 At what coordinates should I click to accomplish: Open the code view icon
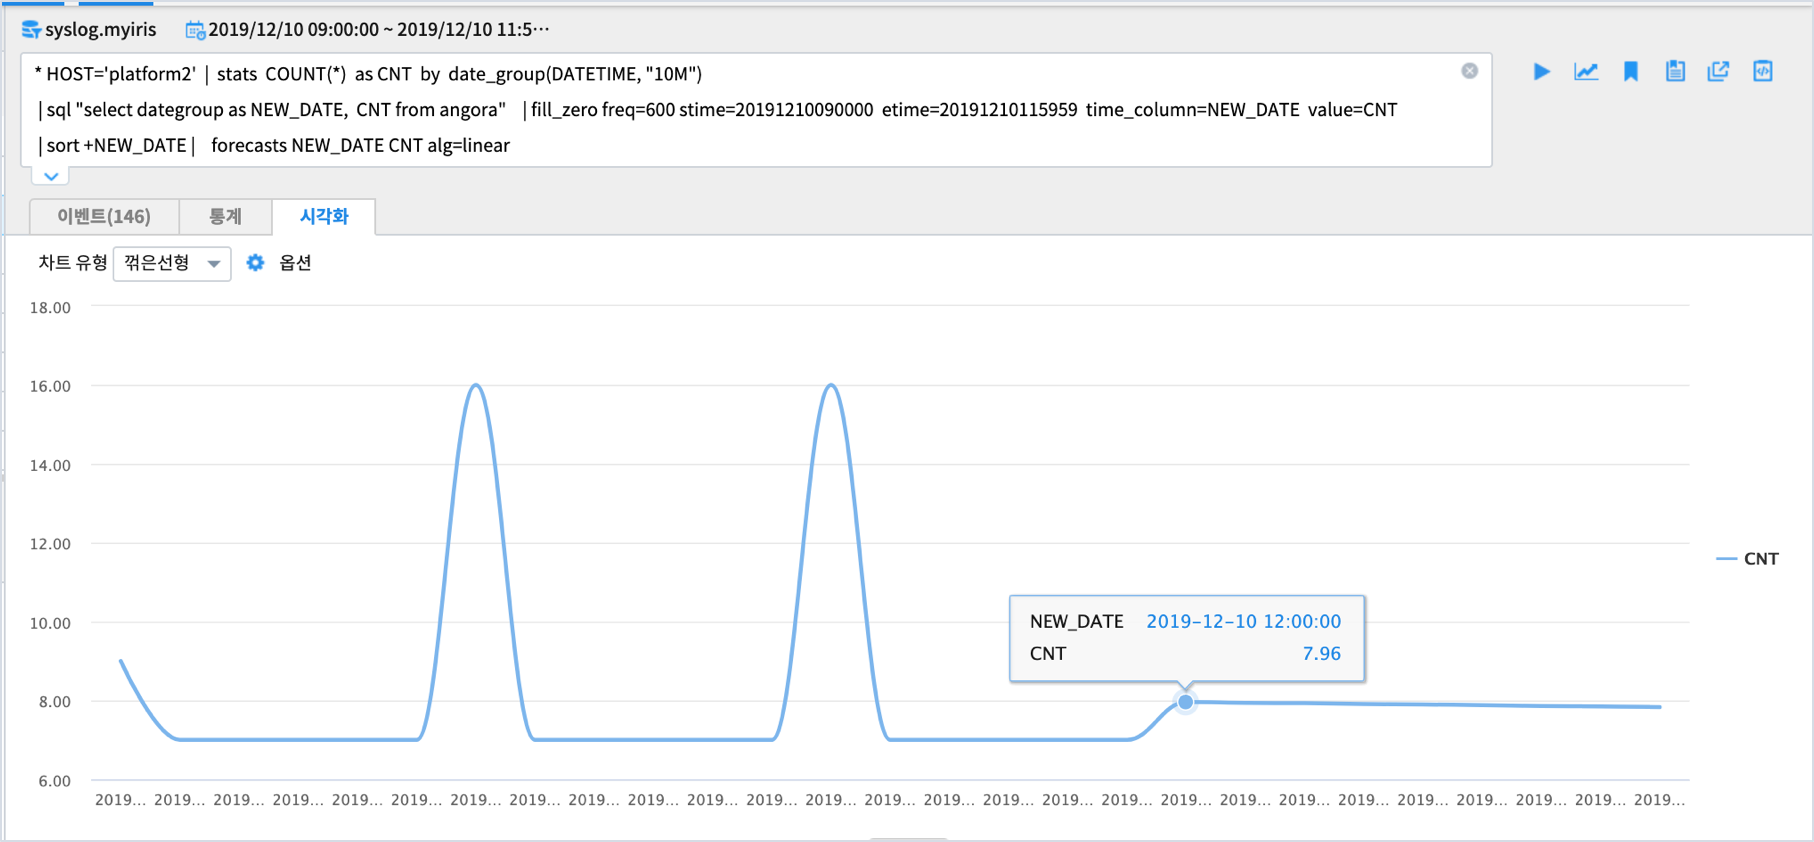[1763, 71]
